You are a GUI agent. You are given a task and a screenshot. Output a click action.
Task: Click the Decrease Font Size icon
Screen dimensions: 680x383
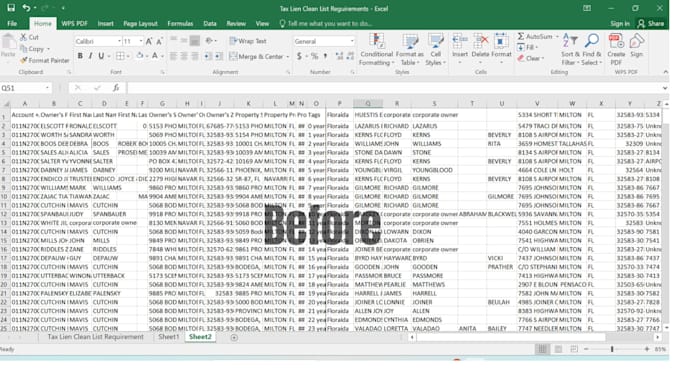(x=159, y=41)
